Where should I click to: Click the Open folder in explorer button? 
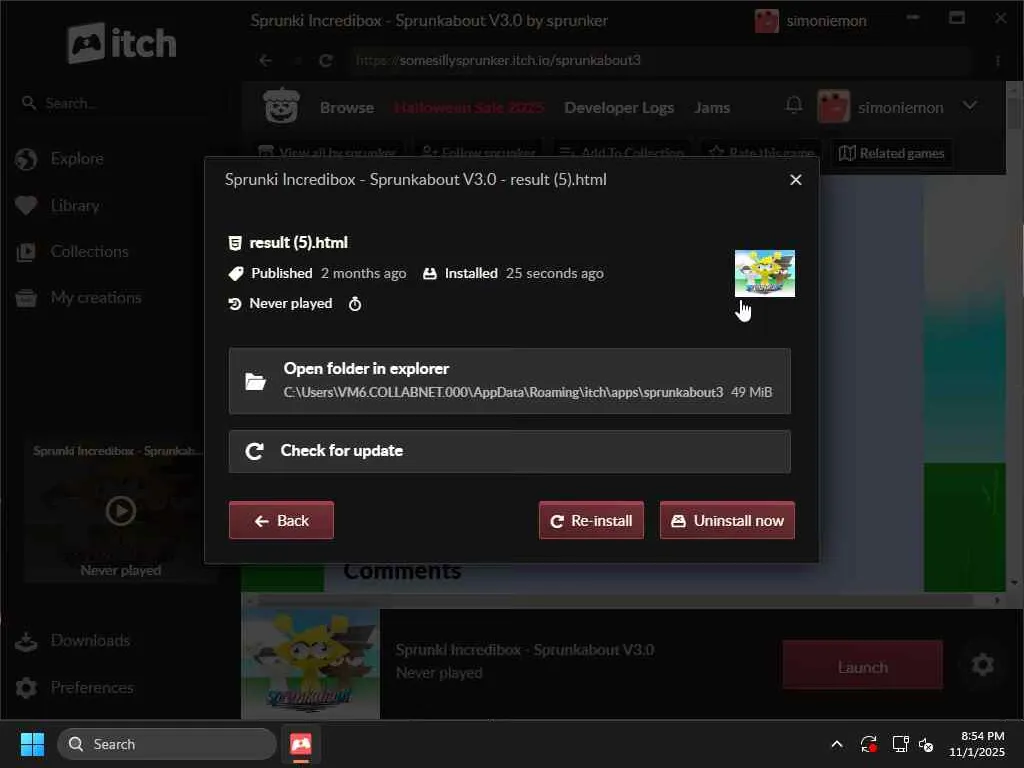pos(509,381)
